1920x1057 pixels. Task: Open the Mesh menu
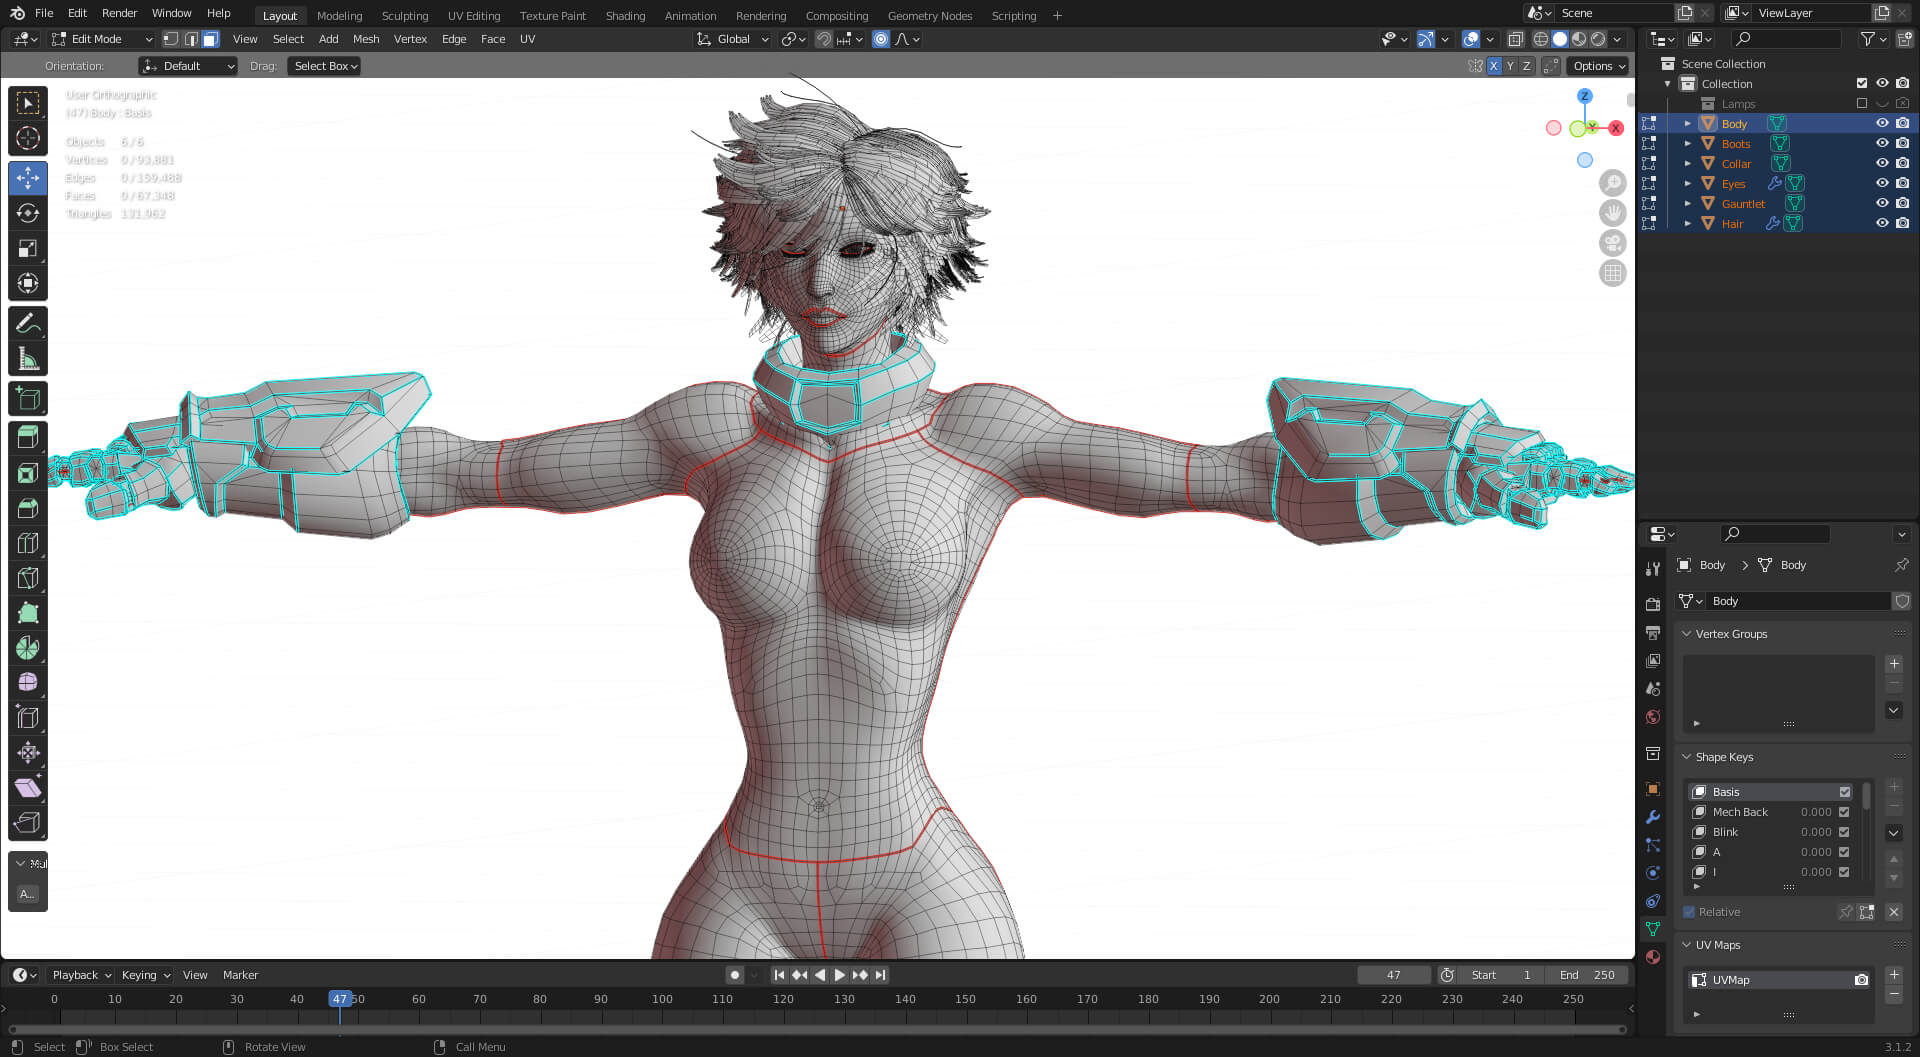366,39
